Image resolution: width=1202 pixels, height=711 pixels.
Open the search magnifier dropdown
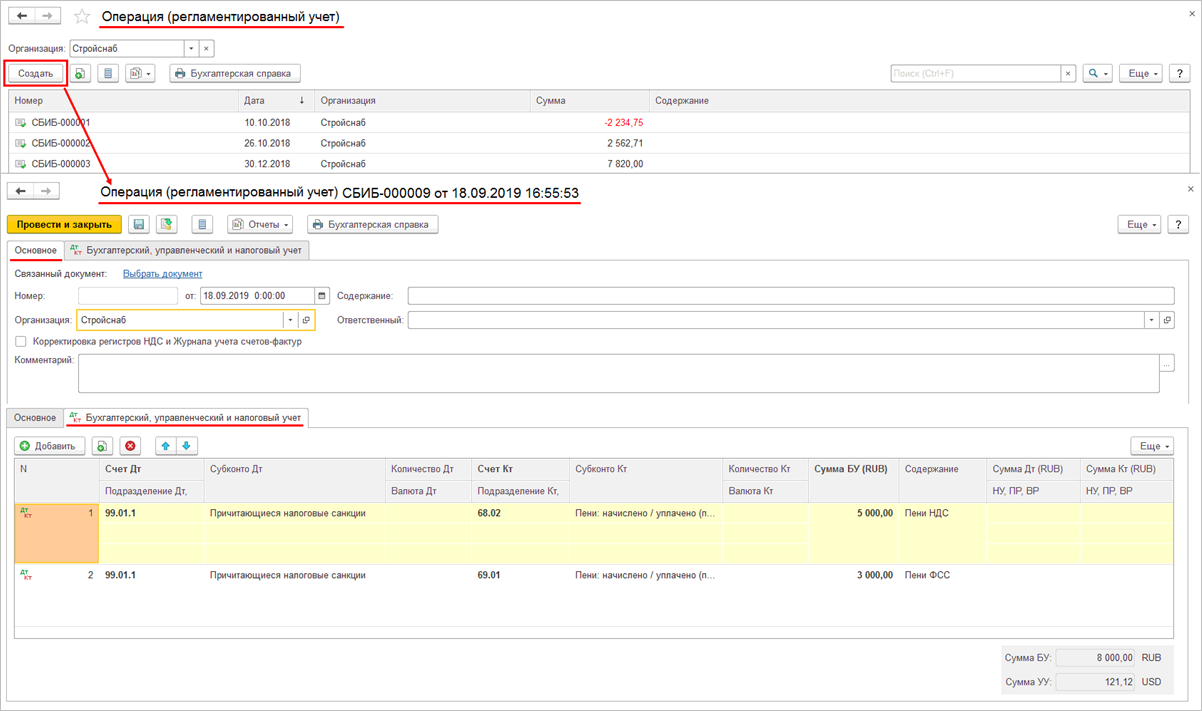(x=1097, y=73)
